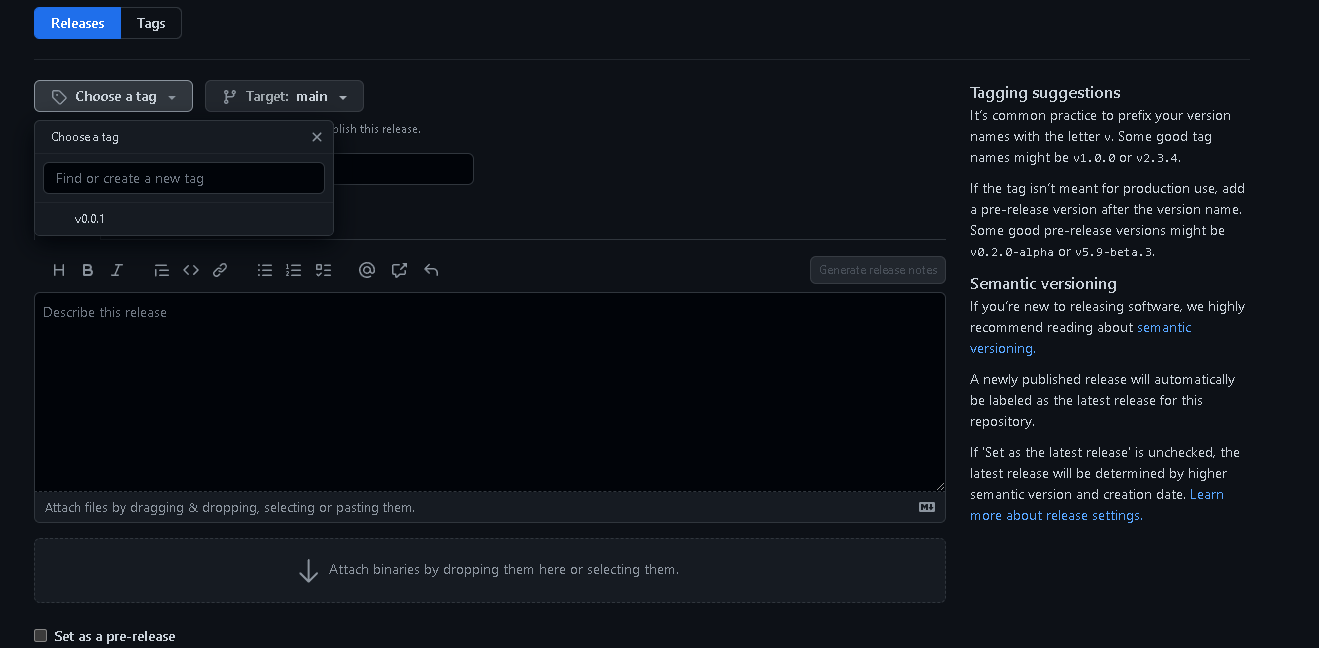Add a task list to the description

323,270
